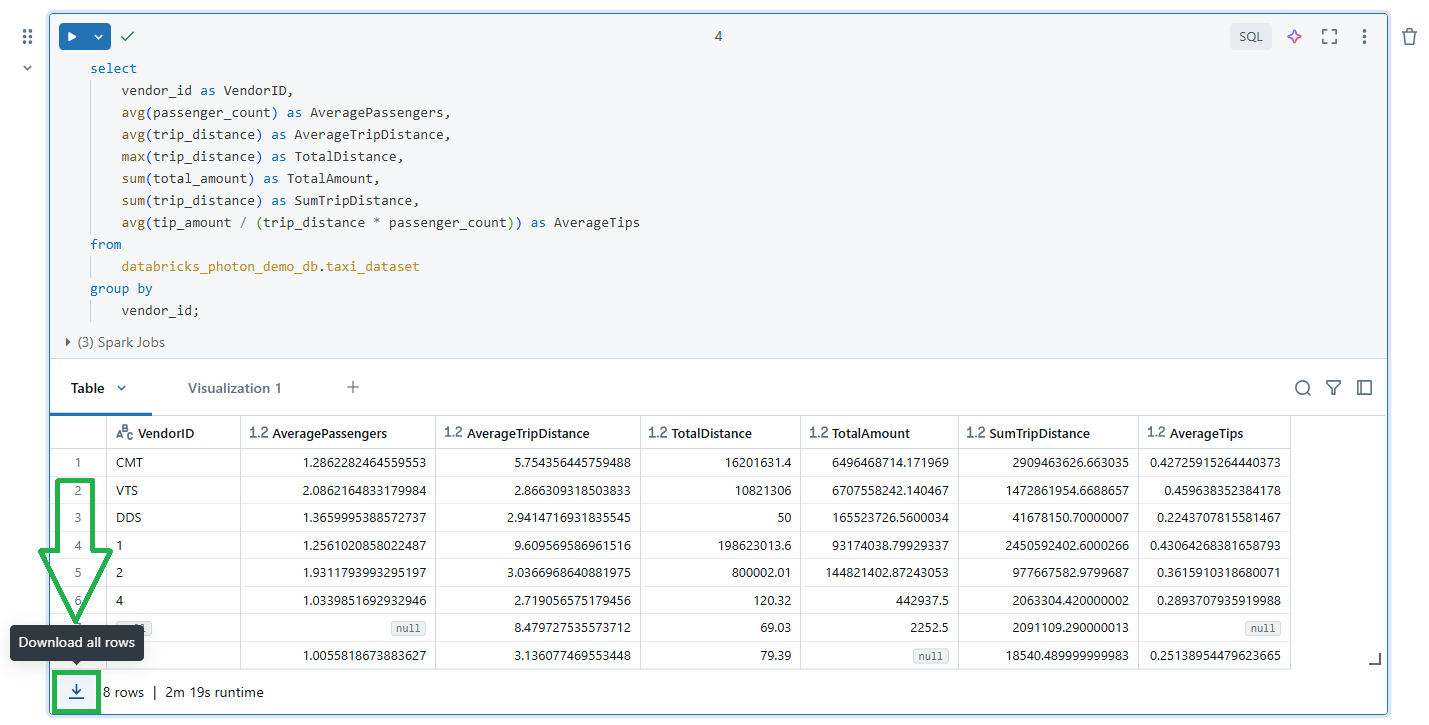Open the run button dropdown arrow
The height and width of the screenshot is (725, 1429).
coord(97,36)
